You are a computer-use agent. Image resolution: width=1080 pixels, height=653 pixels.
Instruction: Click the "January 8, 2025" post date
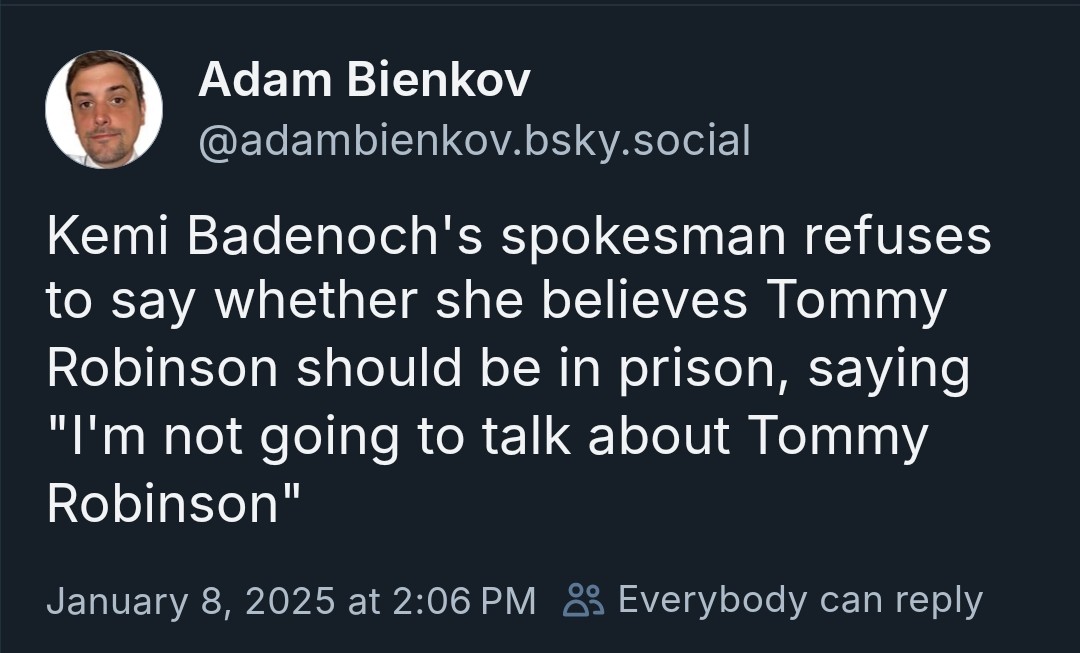[x=190, y=600]
